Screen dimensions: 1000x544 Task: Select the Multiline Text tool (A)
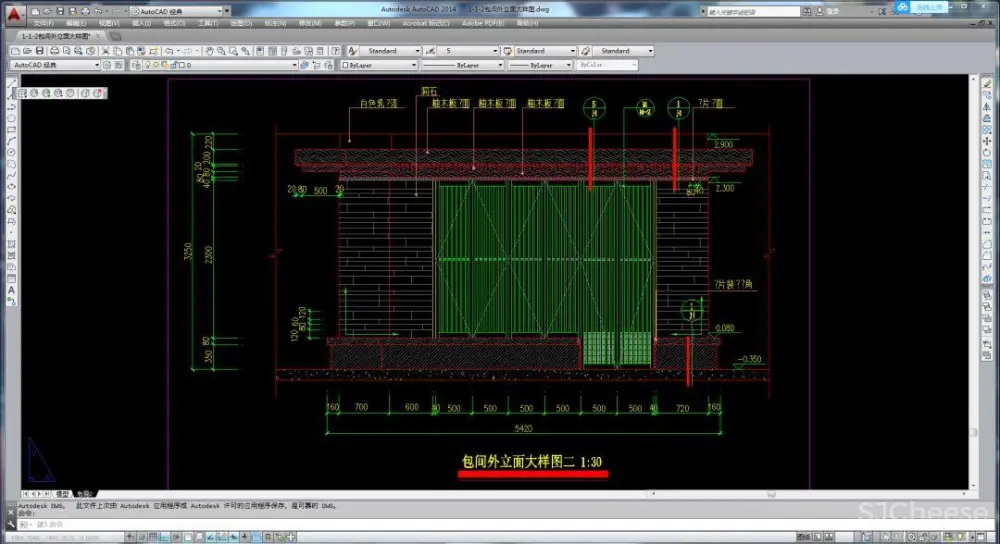[x=11, y=289]
